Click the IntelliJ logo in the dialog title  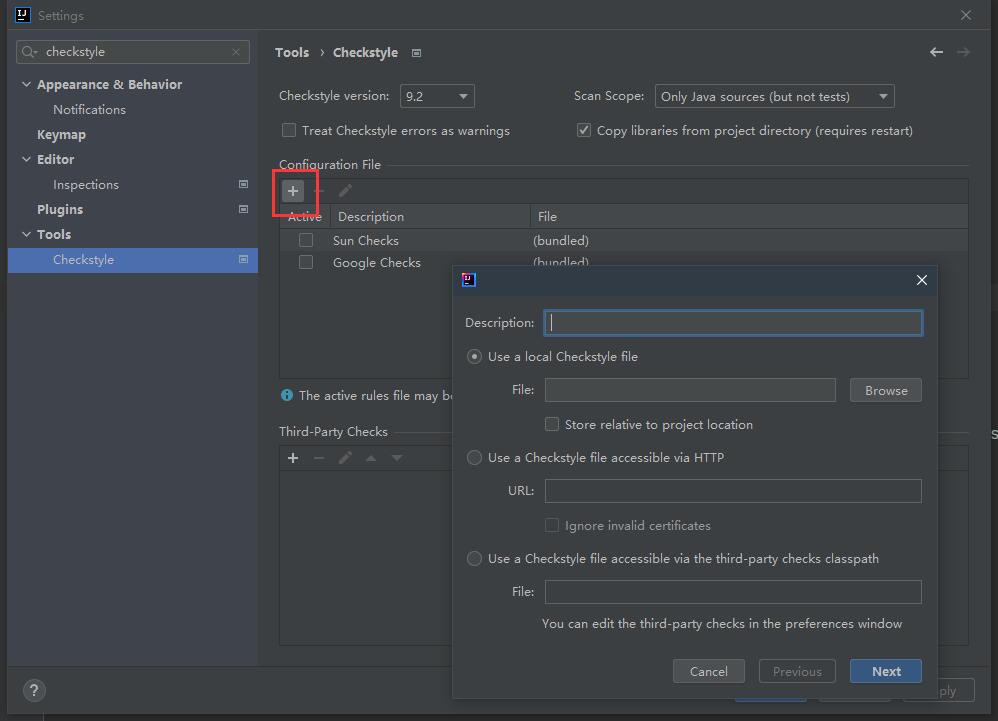coord(469,280)
